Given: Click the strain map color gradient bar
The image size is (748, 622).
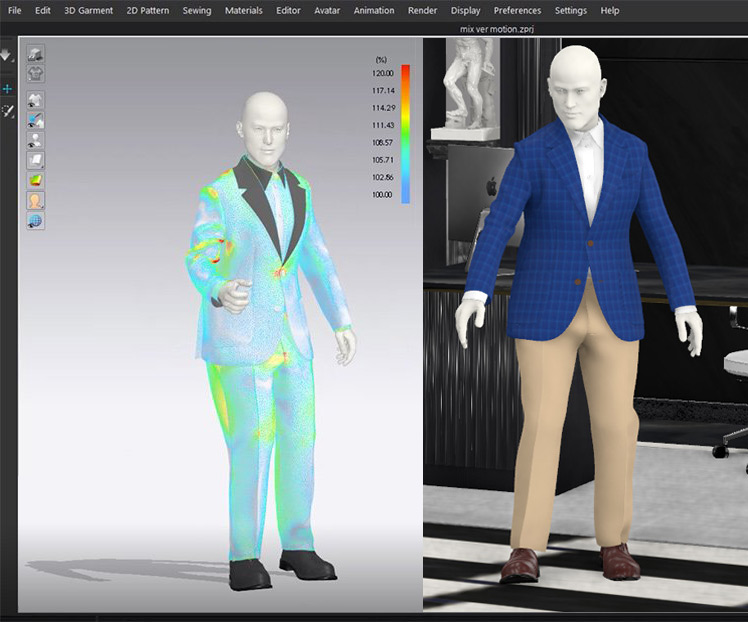Looking at the screenshot, I should pos(405,134).
